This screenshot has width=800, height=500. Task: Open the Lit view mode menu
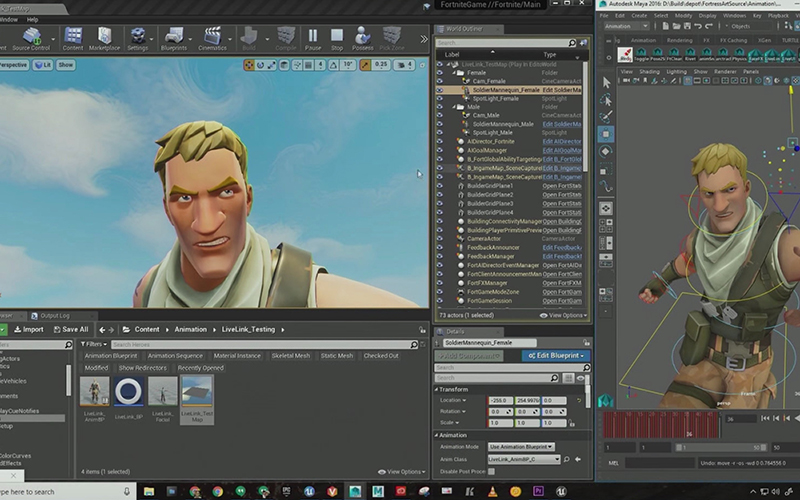click(43, 65)
